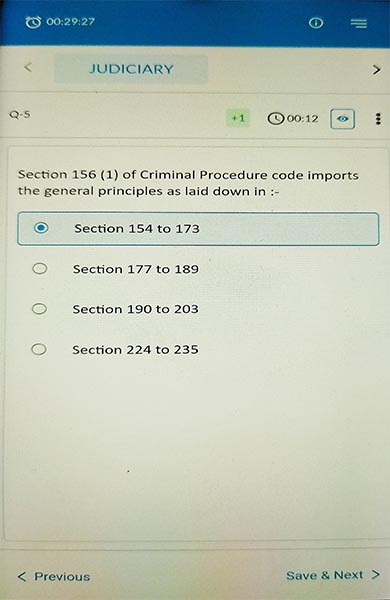Click Save & Next button

point(333,575)
